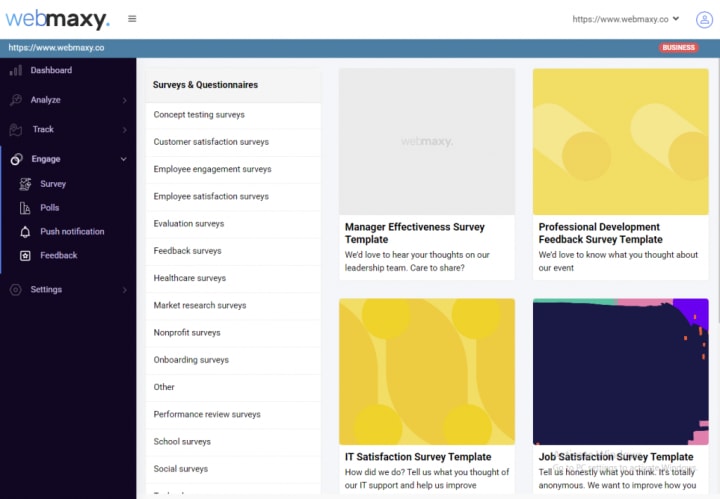
Task: Select Employee engagement surveys category
Action: coord(233,169)
